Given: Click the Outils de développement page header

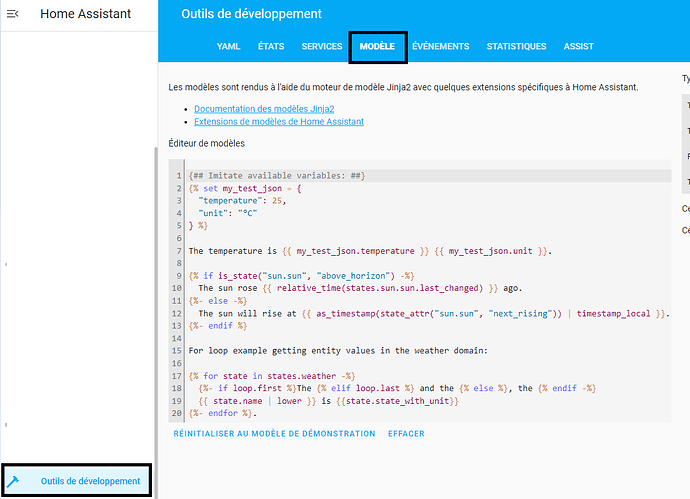Looking at the screenshot, I should [251, 14].
